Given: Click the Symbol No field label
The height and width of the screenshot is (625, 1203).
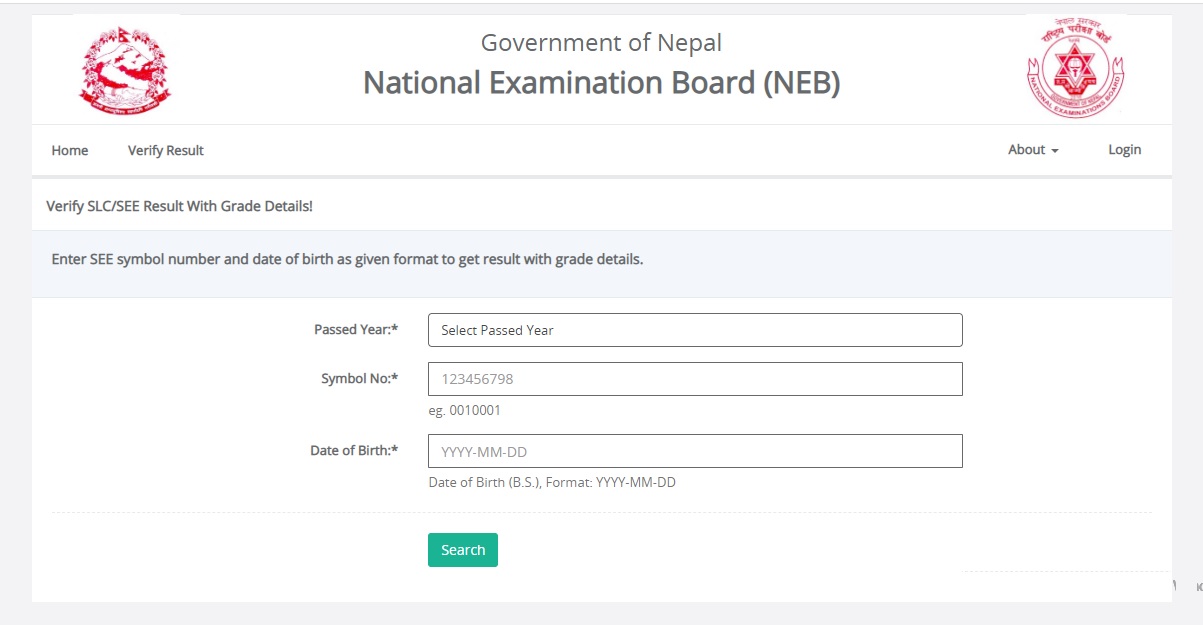Looking at the screenshot, I should point(360,379).
